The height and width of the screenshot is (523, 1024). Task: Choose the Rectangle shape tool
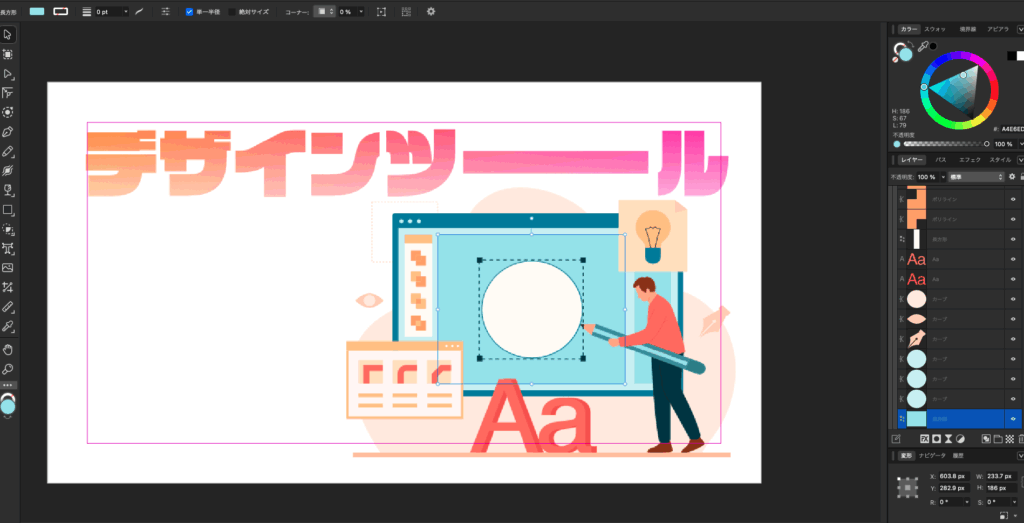[x=8, y=210]
